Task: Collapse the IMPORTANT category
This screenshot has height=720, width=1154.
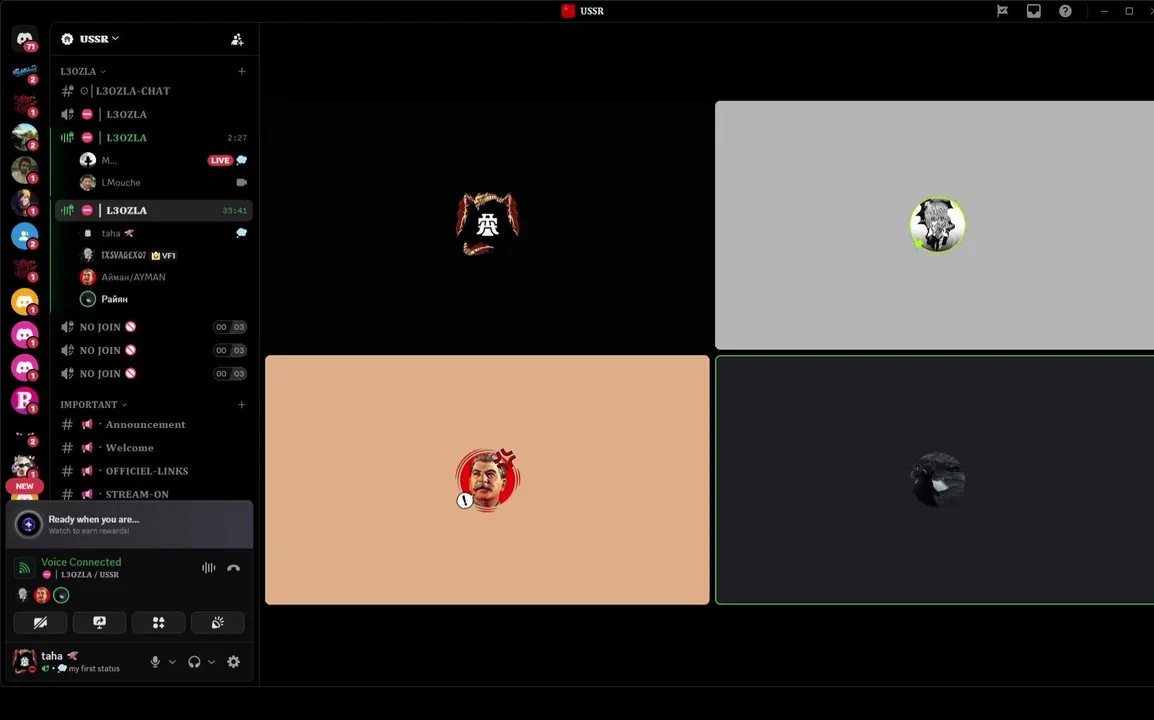Action: 93,405
